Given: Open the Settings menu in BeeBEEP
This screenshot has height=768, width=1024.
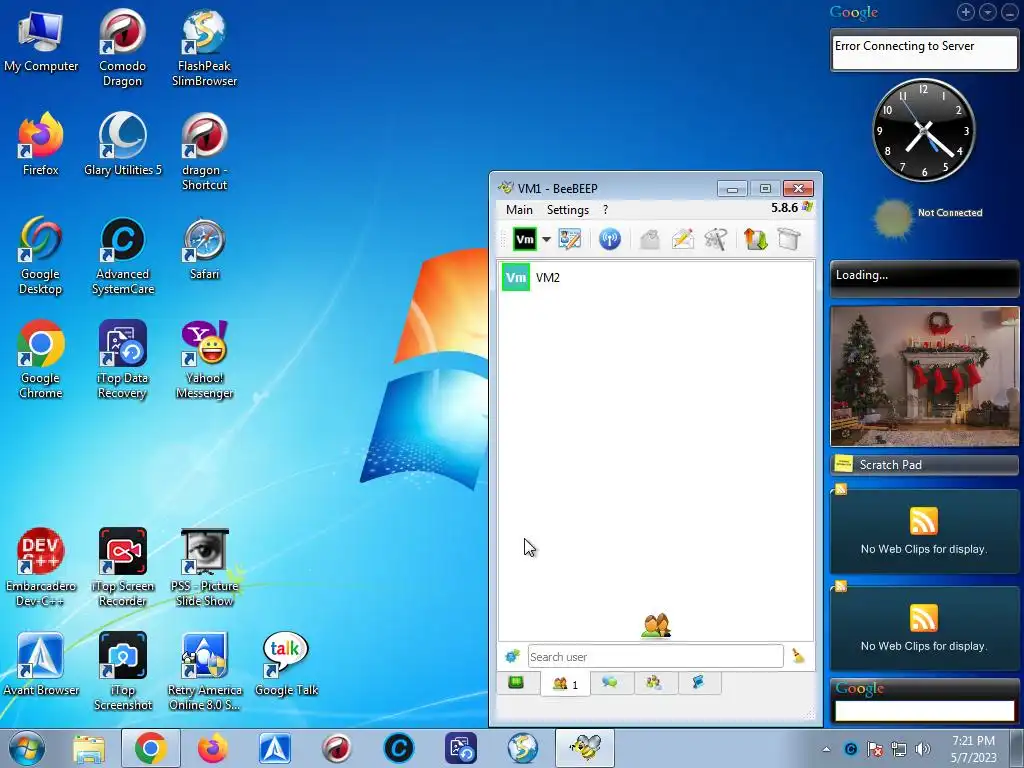Looking at the screenshot, I should pyautogui.click(x=568, y=210).
